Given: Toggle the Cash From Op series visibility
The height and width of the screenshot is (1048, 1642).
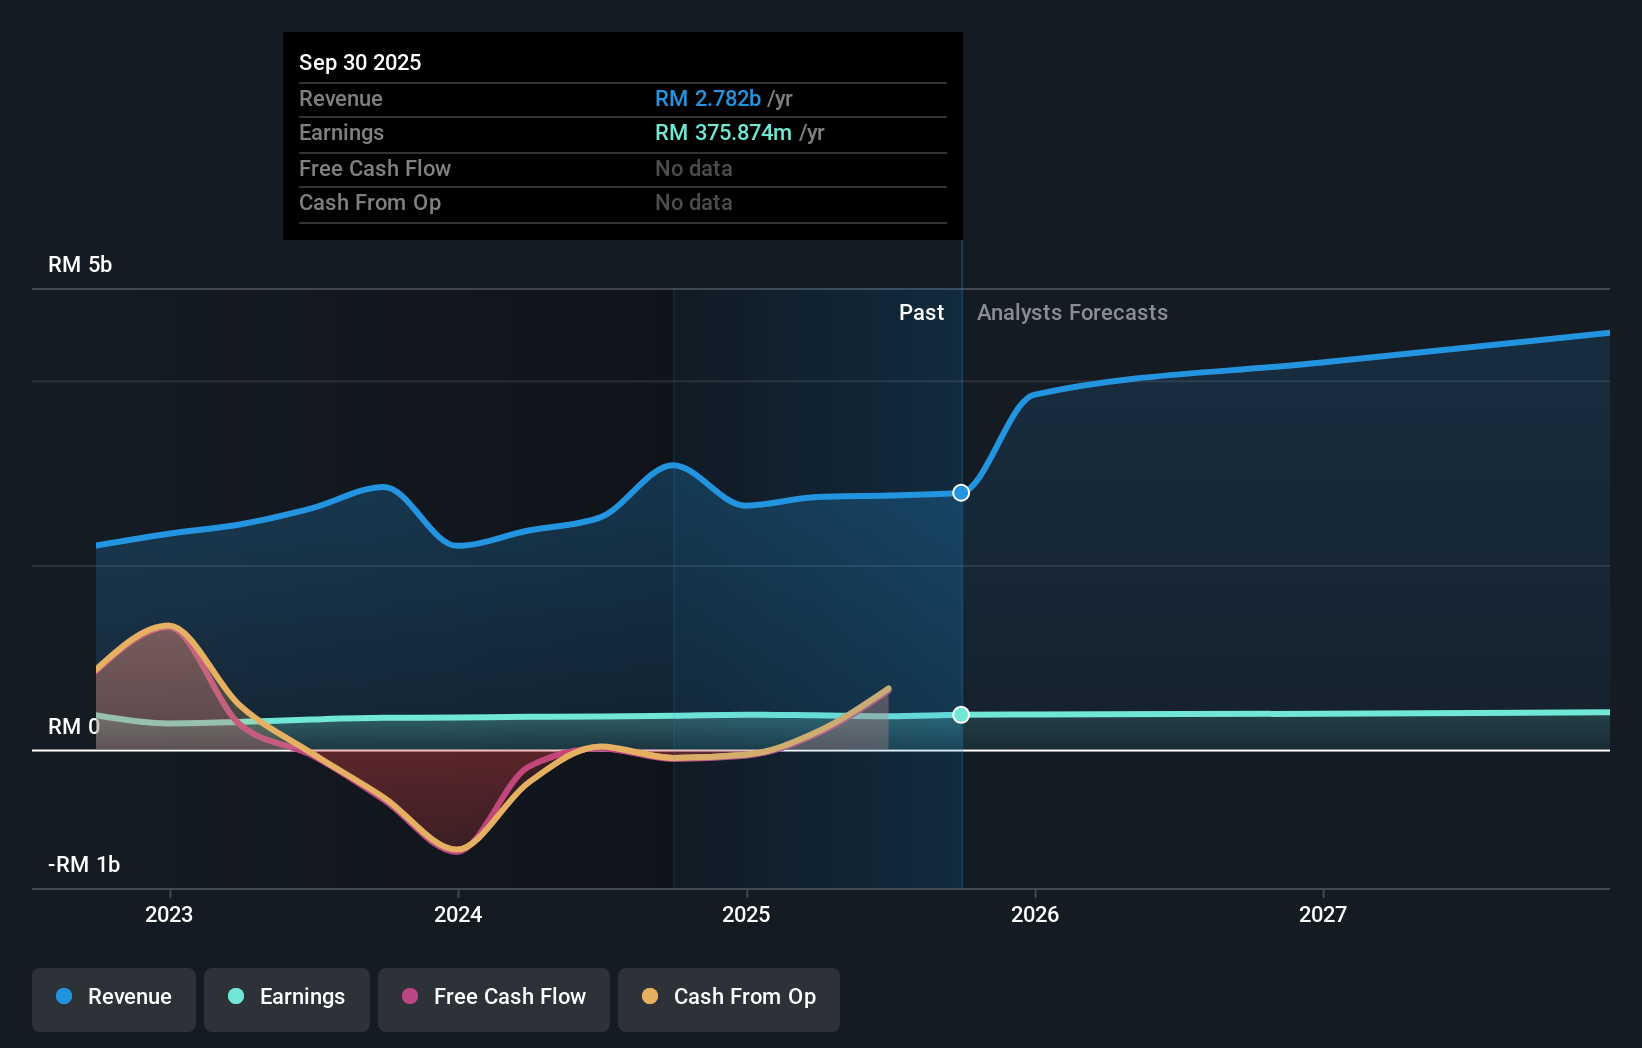Looking at the screenshot, I should coord(728,997).
